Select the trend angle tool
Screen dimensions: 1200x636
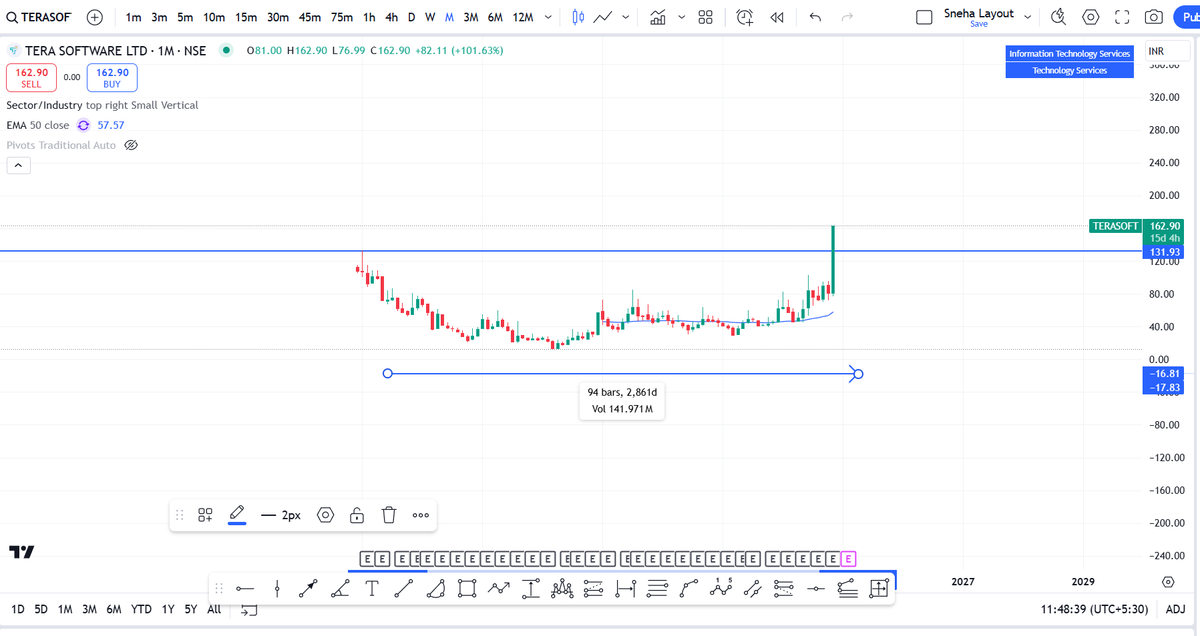click(x=340, y=589)
